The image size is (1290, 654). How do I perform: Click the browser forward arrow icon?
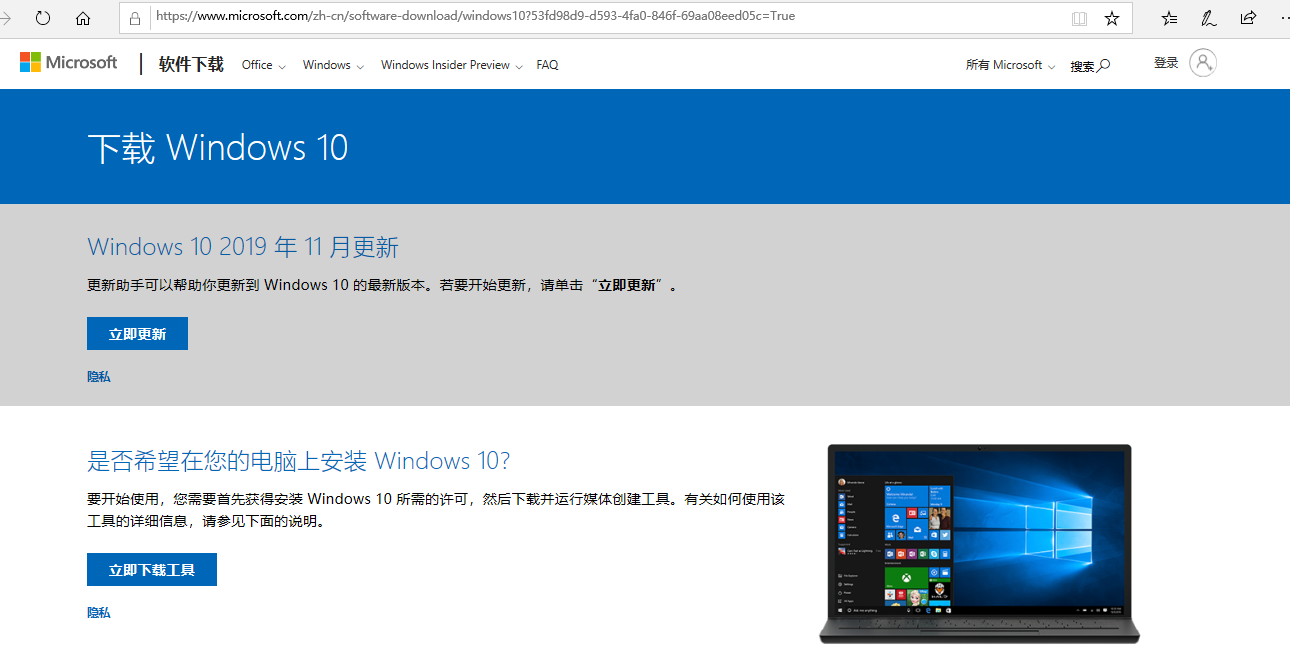5,18
